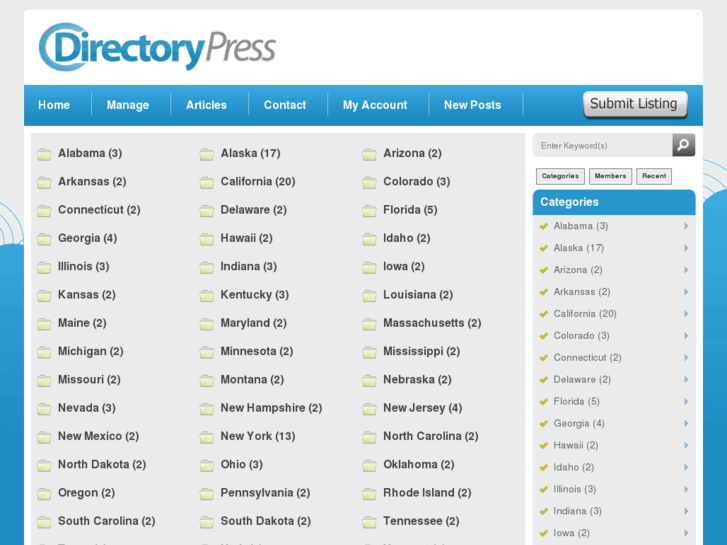This screenshot has width=727, height=545.
Task: Open the Connecticut (2) main list link
Action: (99, 210)
